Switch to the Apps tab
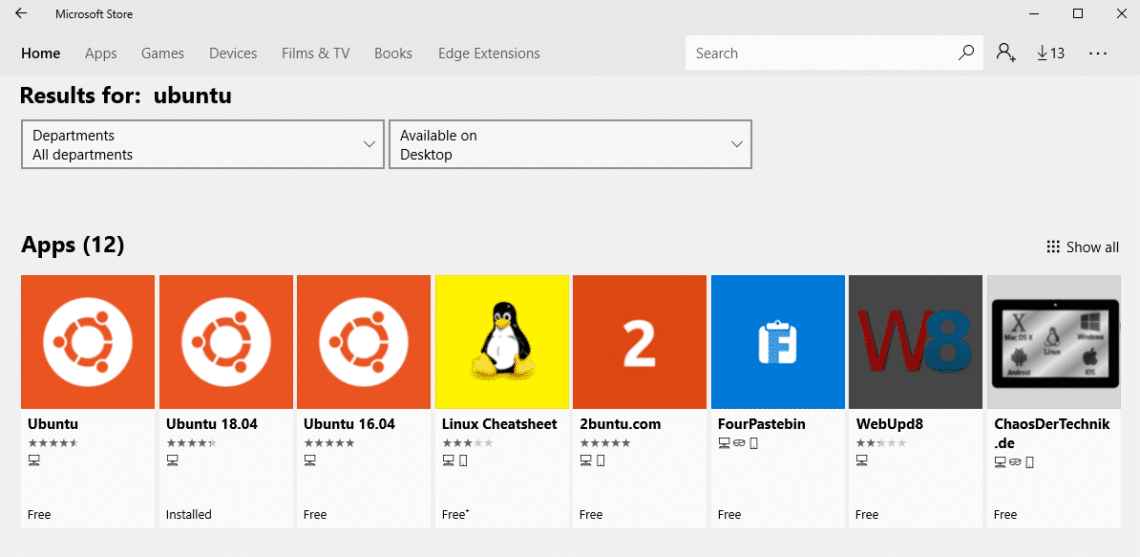 point(101,53)
